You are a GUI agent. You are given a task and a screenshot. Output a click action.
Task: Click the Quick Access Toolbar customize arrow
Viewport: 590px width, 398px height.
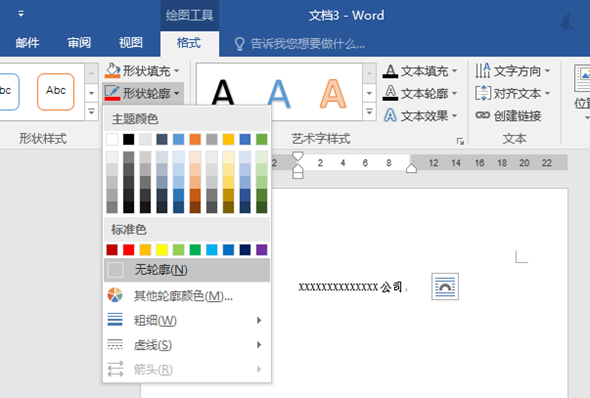(21, 14)
